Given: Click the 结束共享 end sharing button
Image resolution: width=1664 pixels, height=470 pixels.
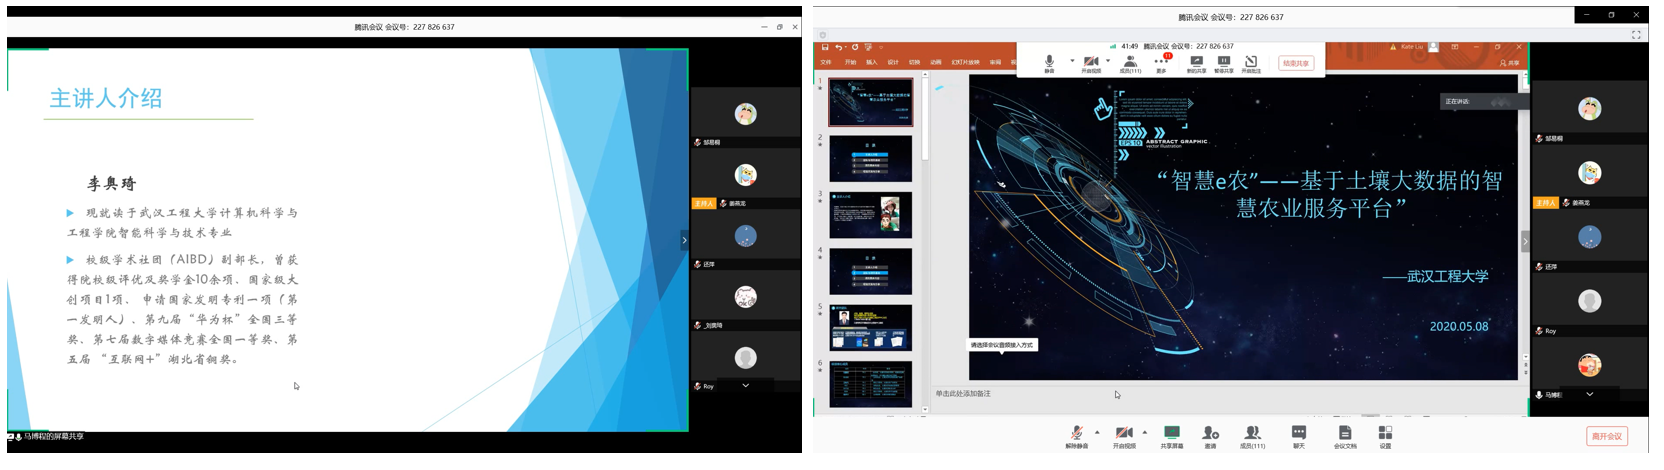Looking at the screenshot, I should tap(1295, 63).
